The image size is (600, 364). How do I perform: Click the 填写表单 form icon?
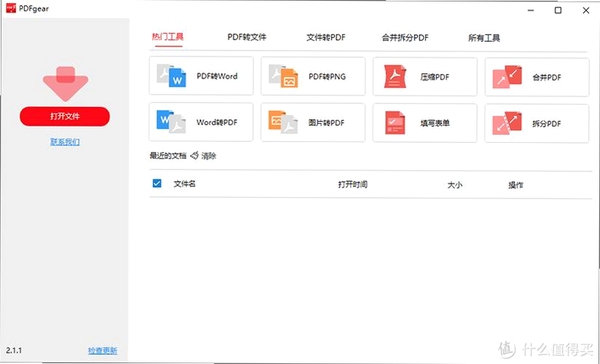point(395,122)
